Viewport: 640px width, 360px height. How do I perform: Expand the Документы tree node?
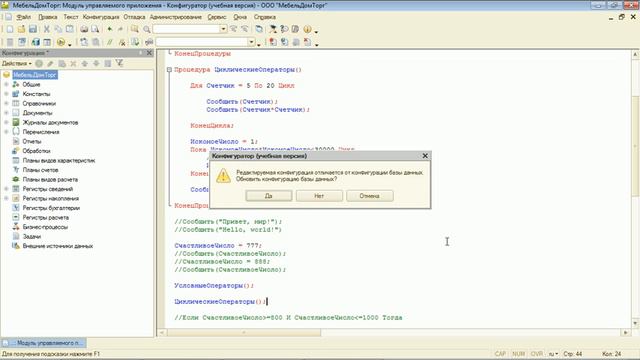point(6,113)
